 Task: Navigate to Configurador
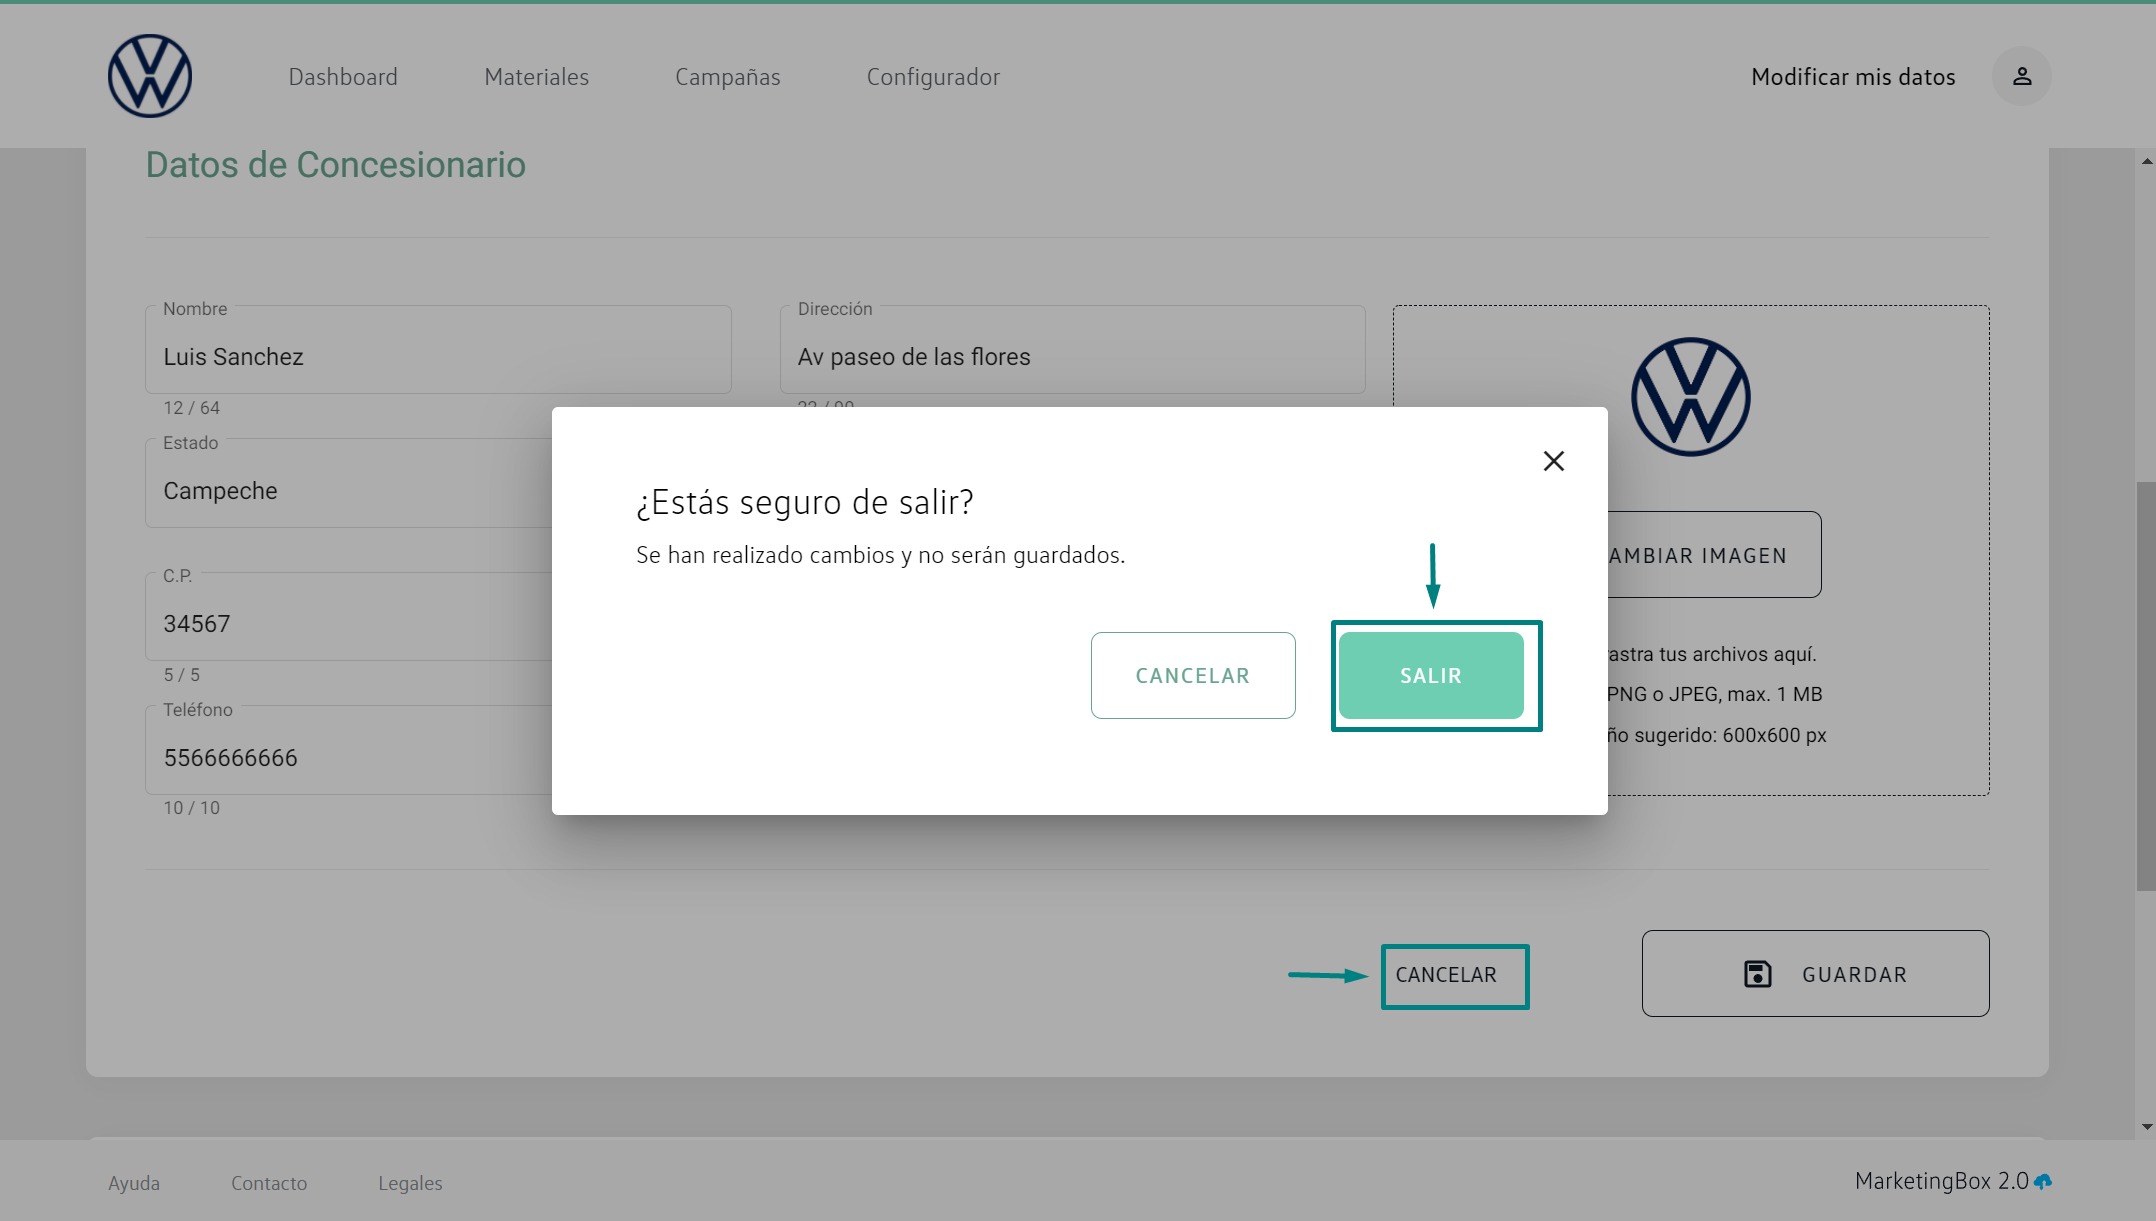pos(932,77)
